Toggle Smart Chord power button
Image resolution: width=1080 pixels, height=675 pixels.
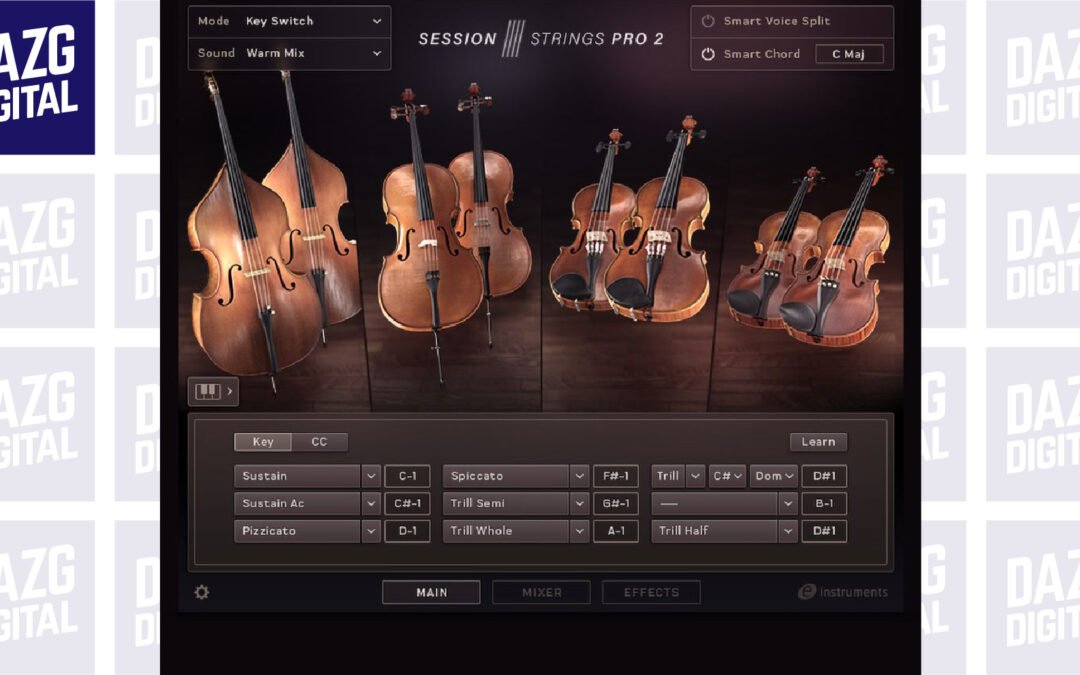(708, 54)
